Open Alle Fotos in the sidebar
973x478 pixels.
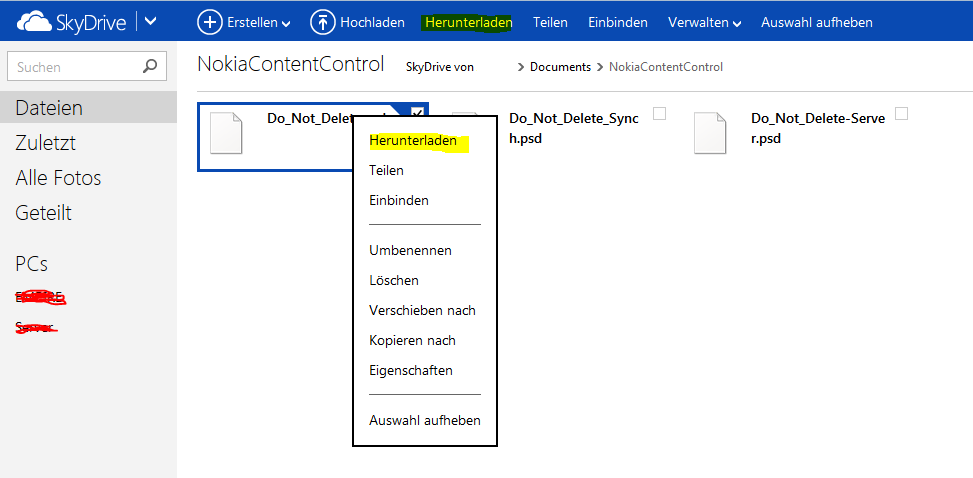(58, 178)
